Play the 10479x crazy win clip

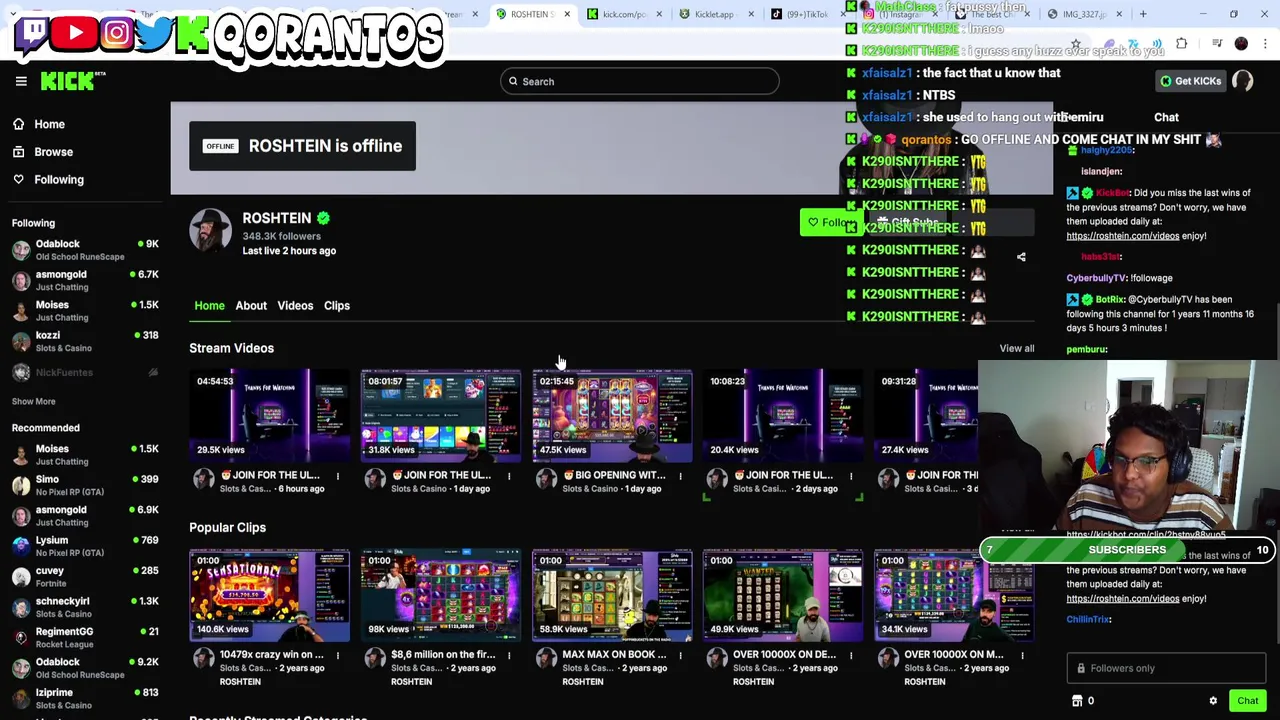[x=269, y=595]
